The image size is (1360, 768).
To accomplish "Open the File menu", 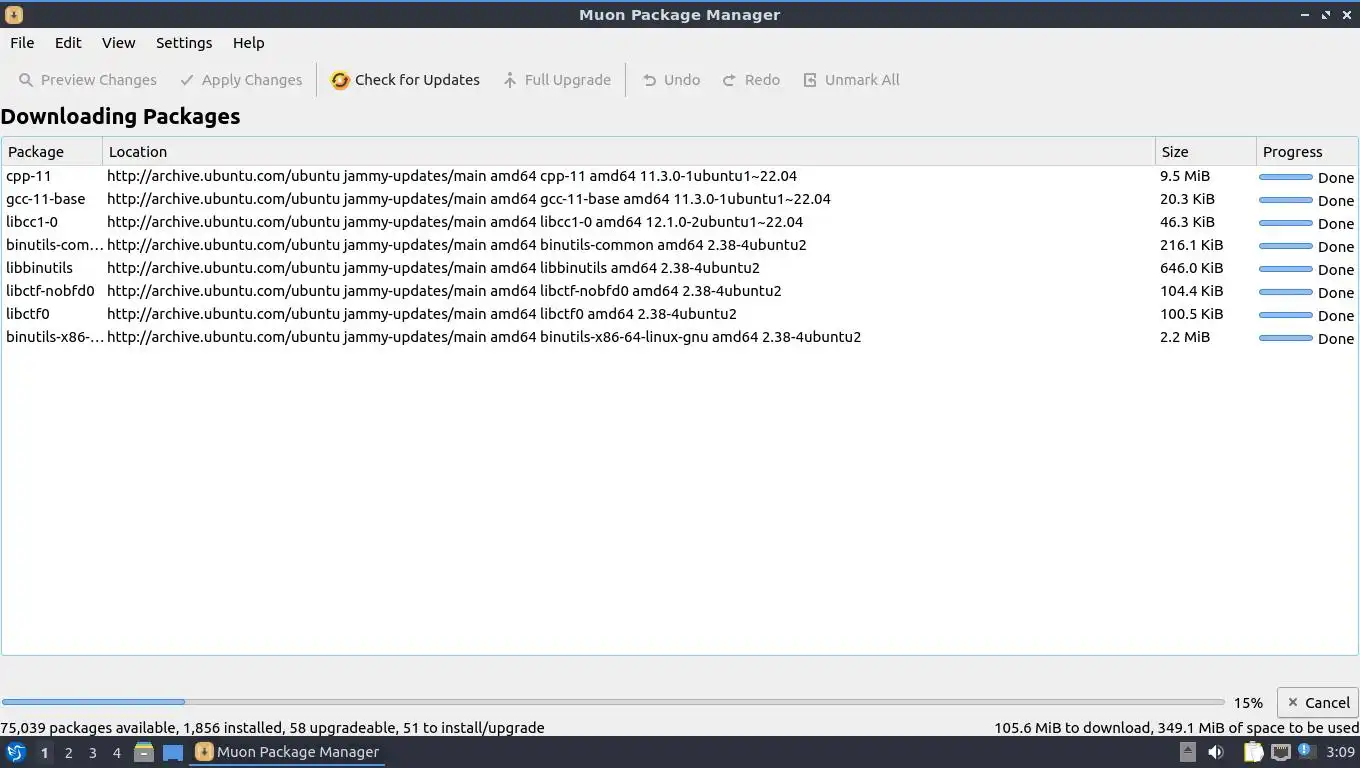I will tap(22, 43).
